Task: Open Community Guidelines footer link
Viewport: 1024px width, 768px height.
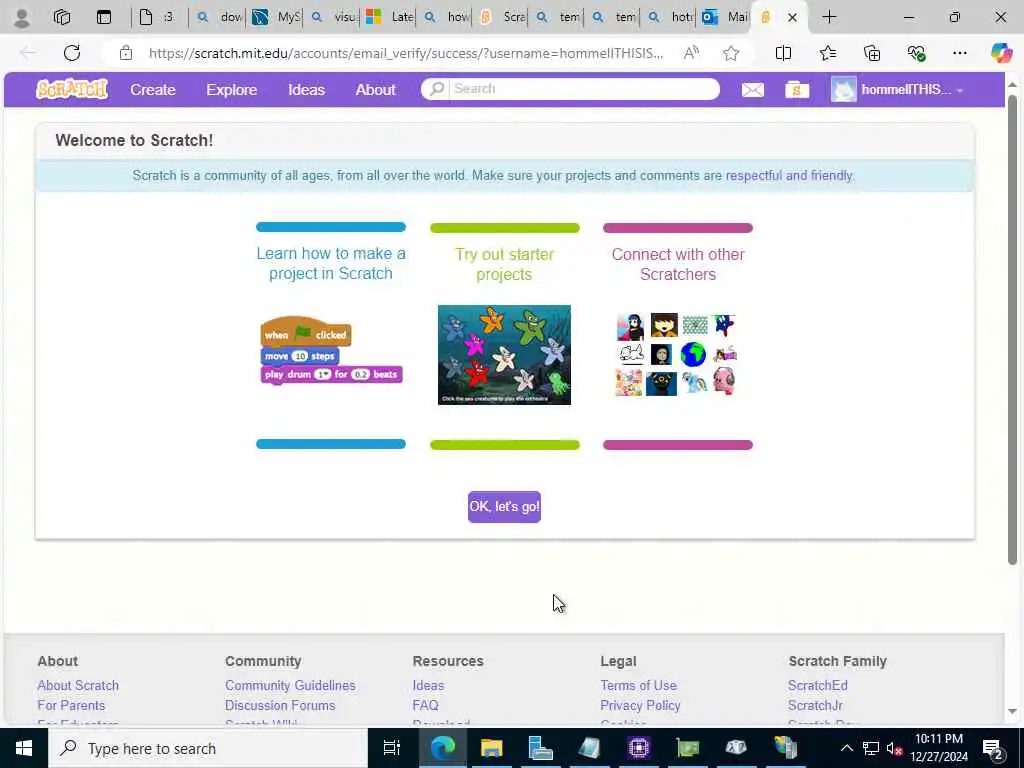Action: point(291,685)
